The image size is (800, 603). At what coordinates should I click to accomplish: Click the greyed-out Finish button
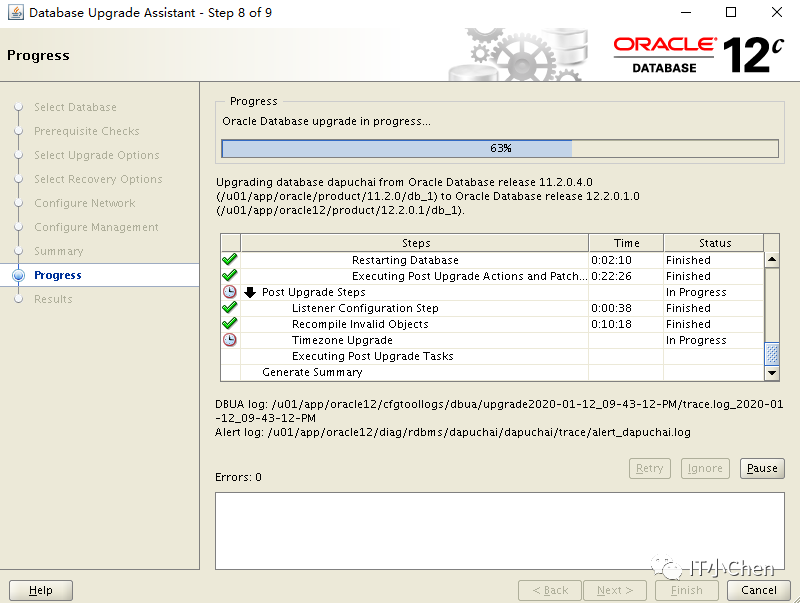(x=687, y=590)
